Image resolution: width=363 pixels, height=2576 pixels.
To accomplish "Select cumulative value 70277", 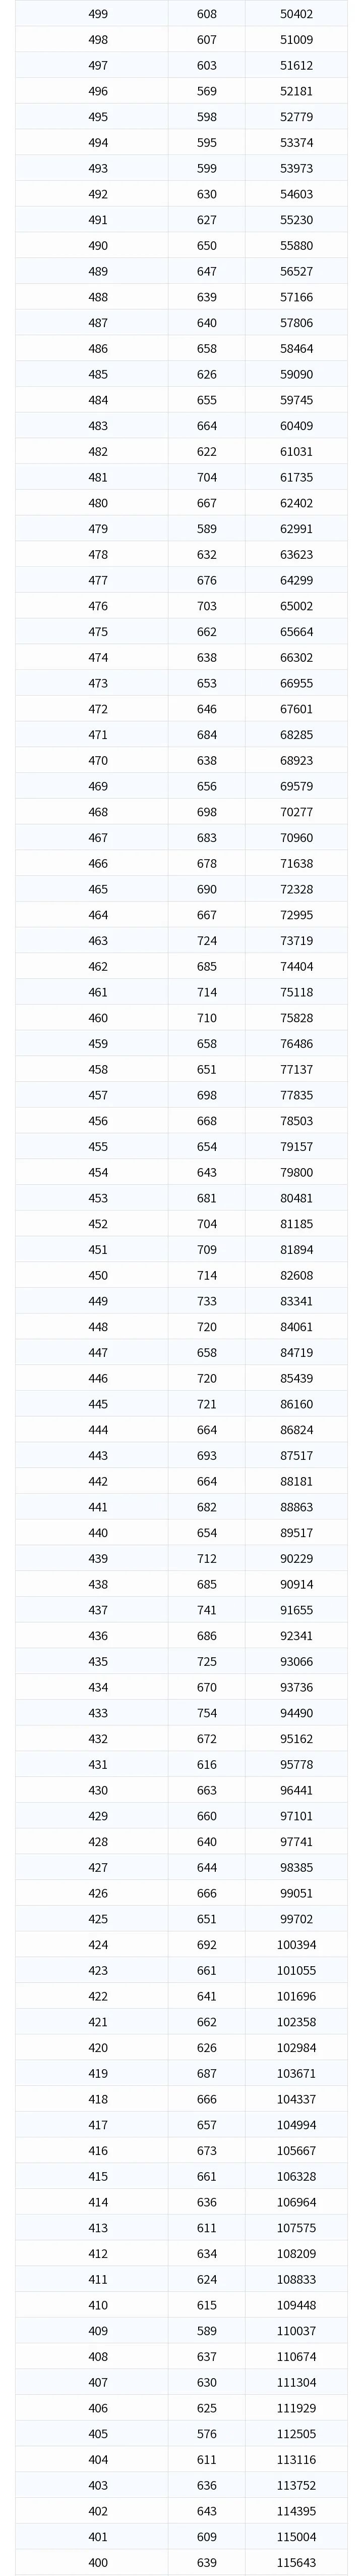I will 296,812.
